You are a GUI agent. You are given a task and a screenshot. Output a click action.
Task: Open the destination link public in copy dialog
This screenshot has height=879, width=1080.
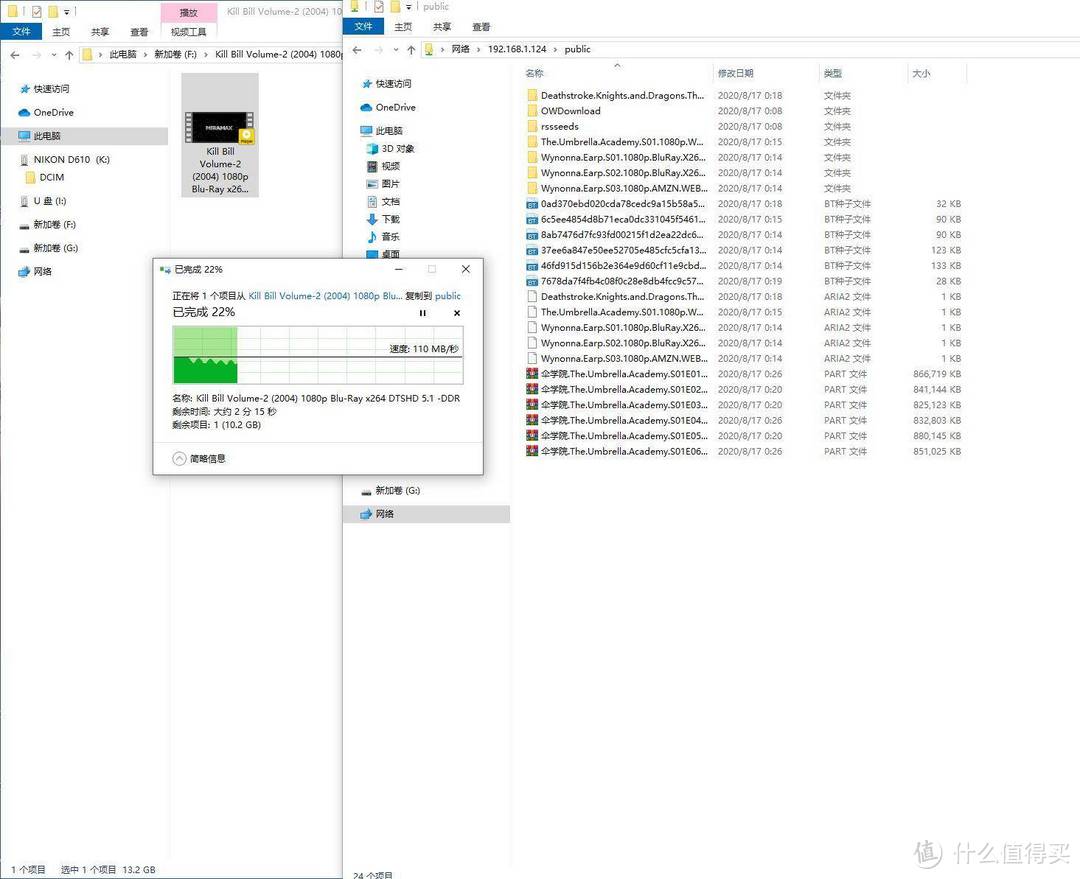click(448, 296)
